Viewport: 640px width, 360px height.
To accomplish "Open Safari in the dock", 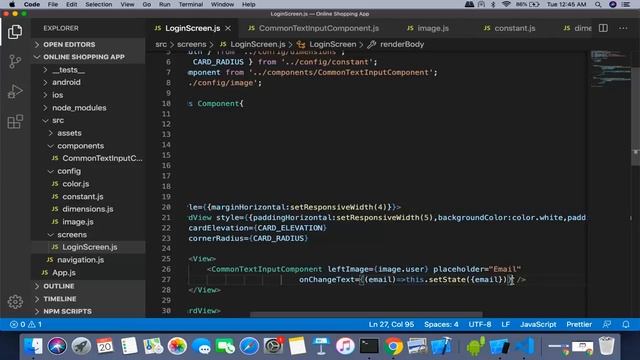I will click(249, 346).
